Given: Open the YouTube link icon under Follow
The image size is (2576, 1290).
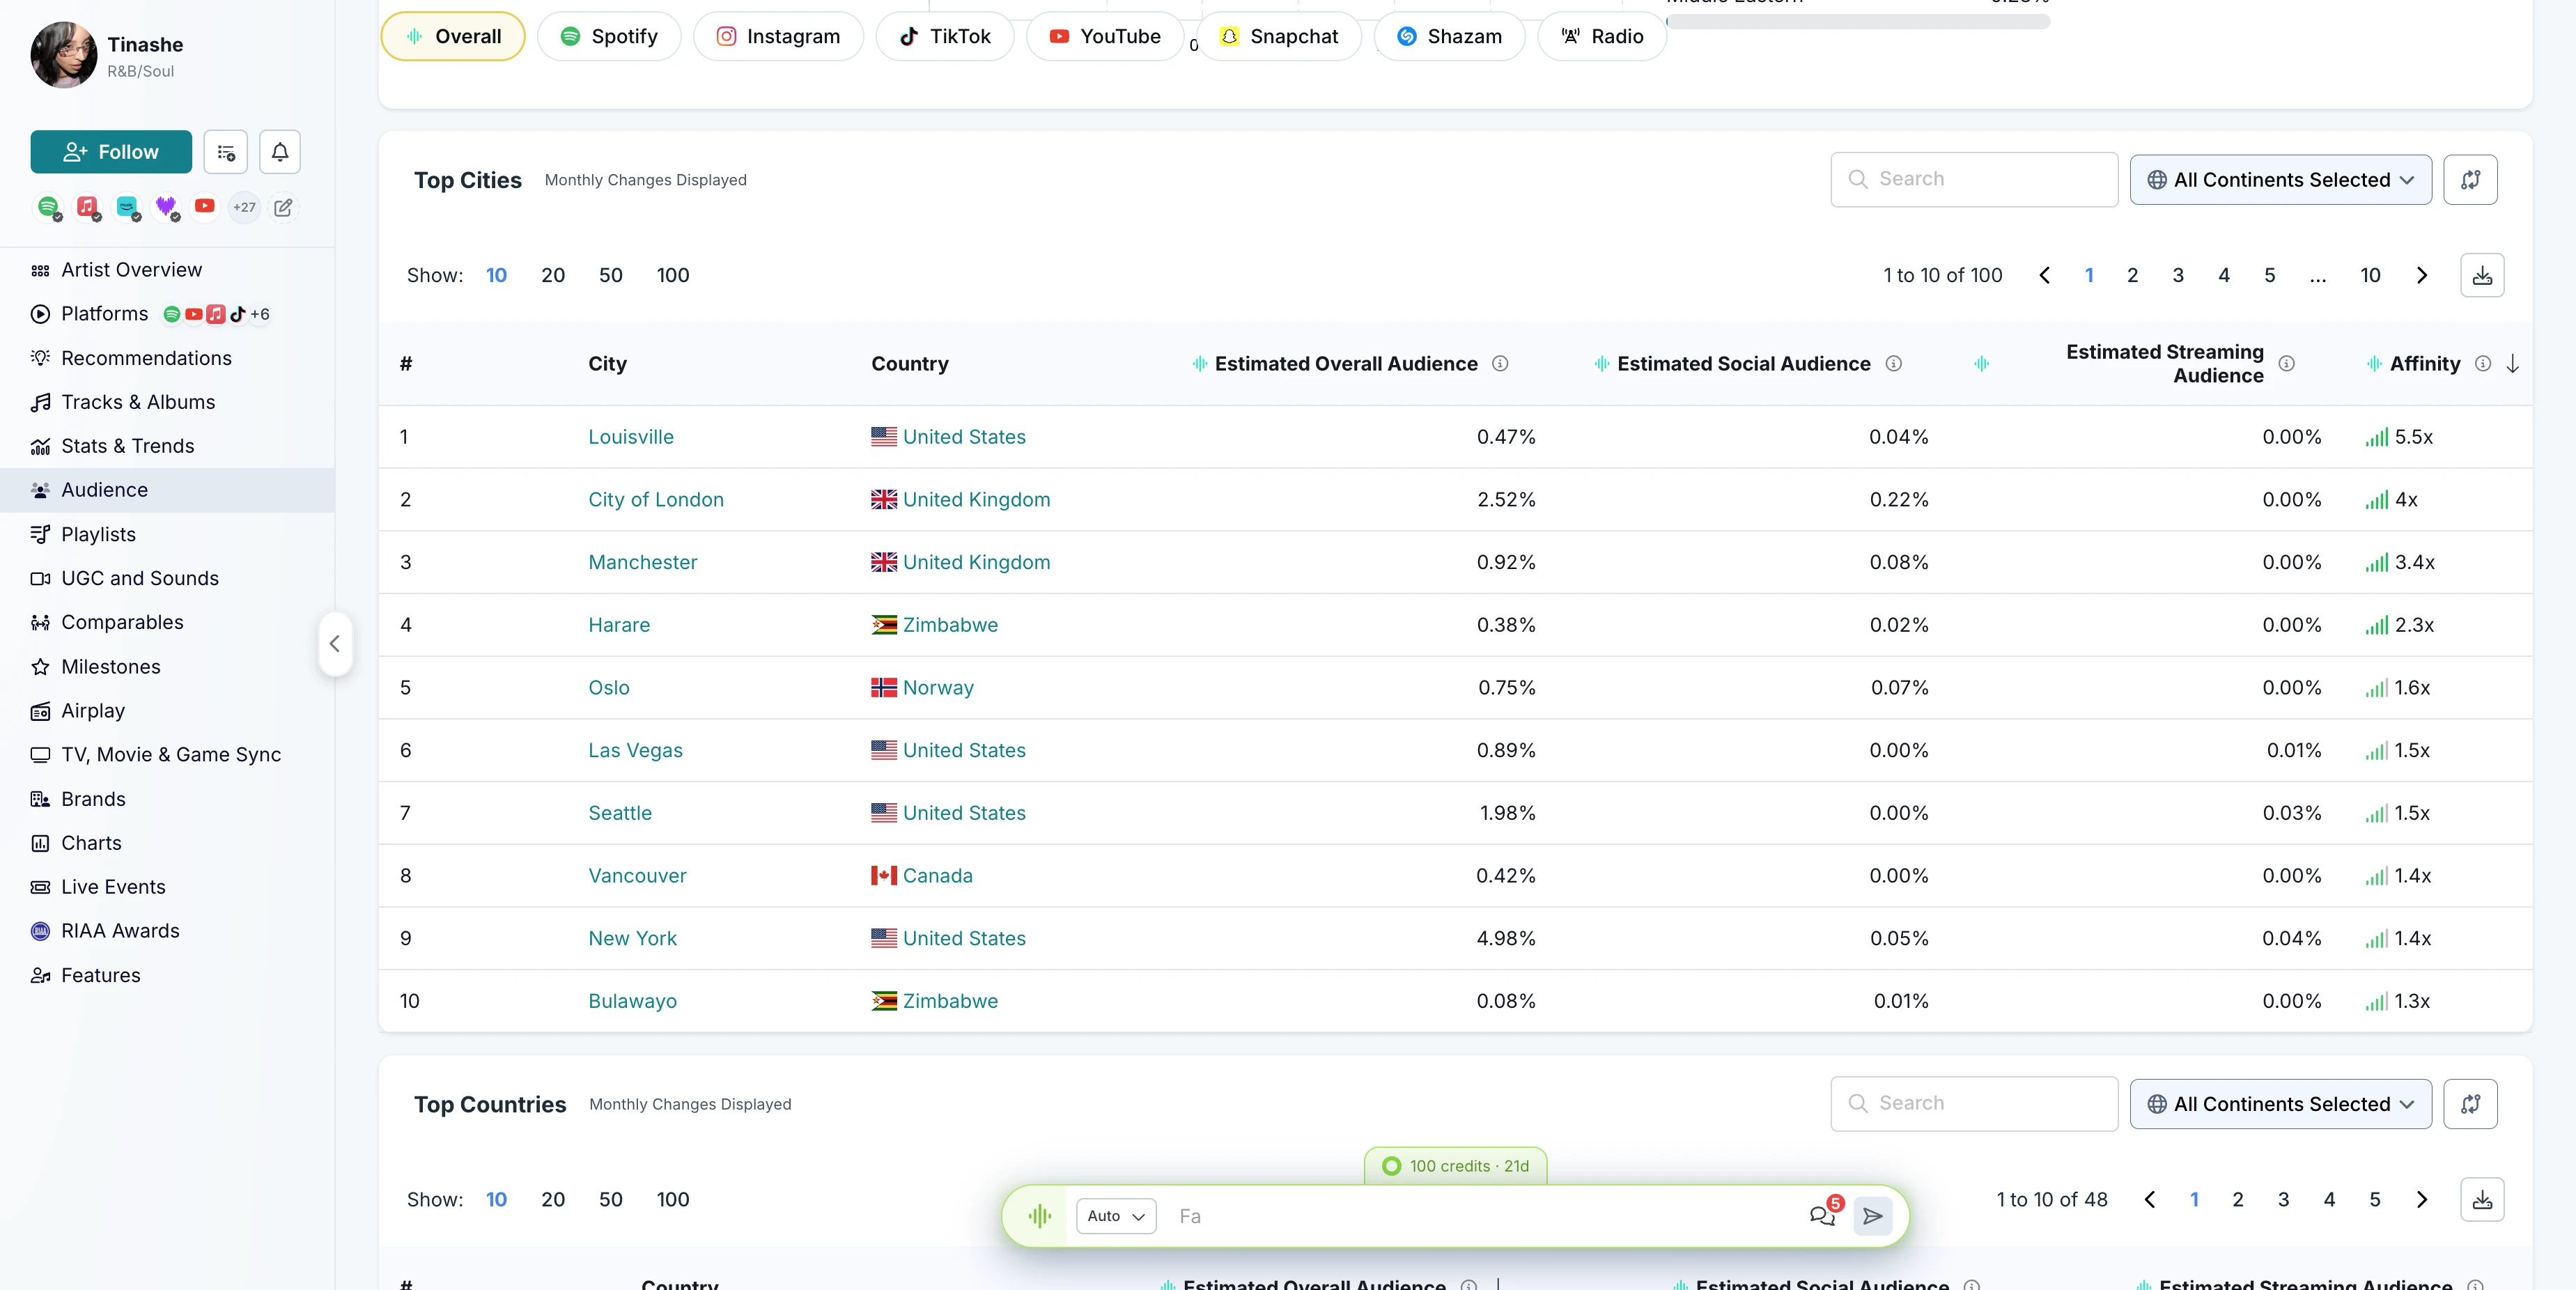Looking at the screenshot, I should [205, 206].
